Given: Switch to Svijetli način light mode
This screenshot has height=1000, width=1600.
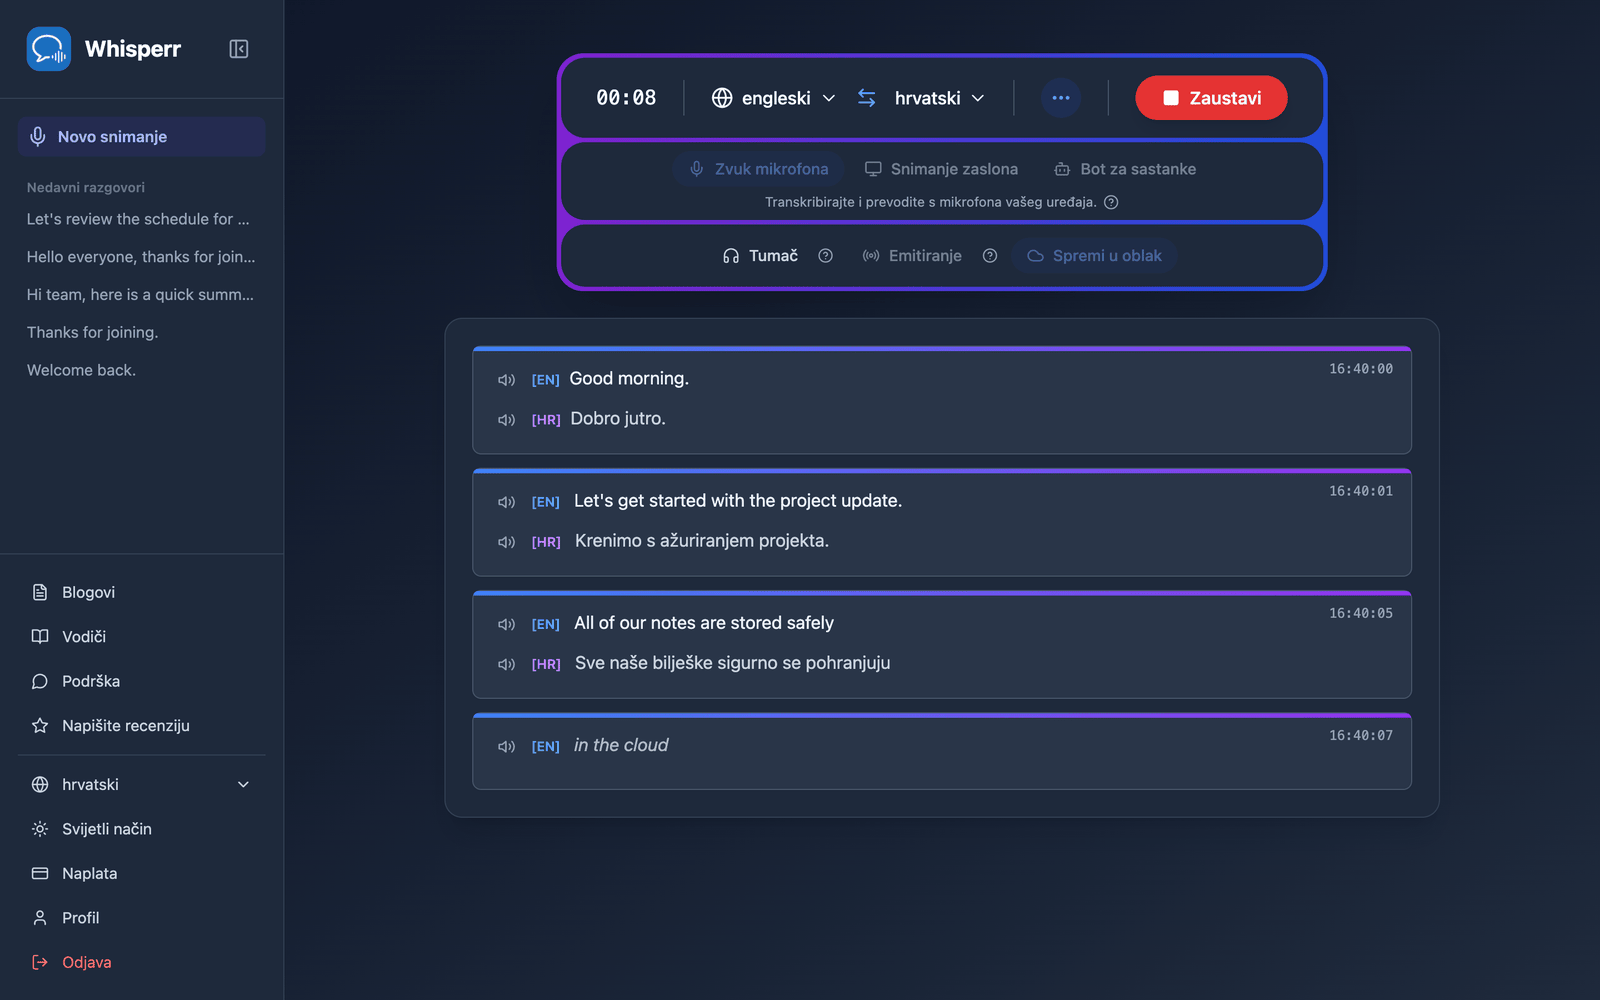Looking at the screenshot, I should tap(141, 829).
